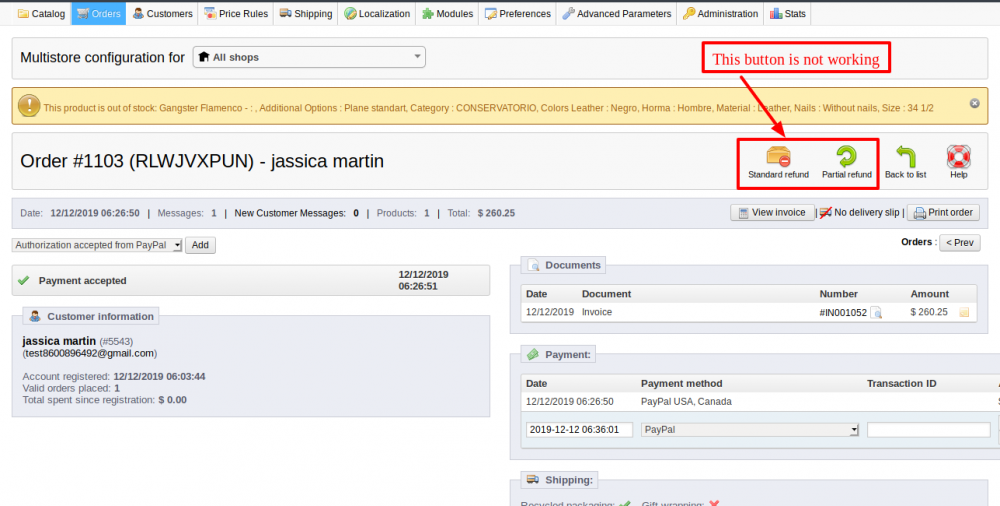Open customer jassica martin profile link
This screenshot has width=1000, height=506.
[x=59, y=341]
